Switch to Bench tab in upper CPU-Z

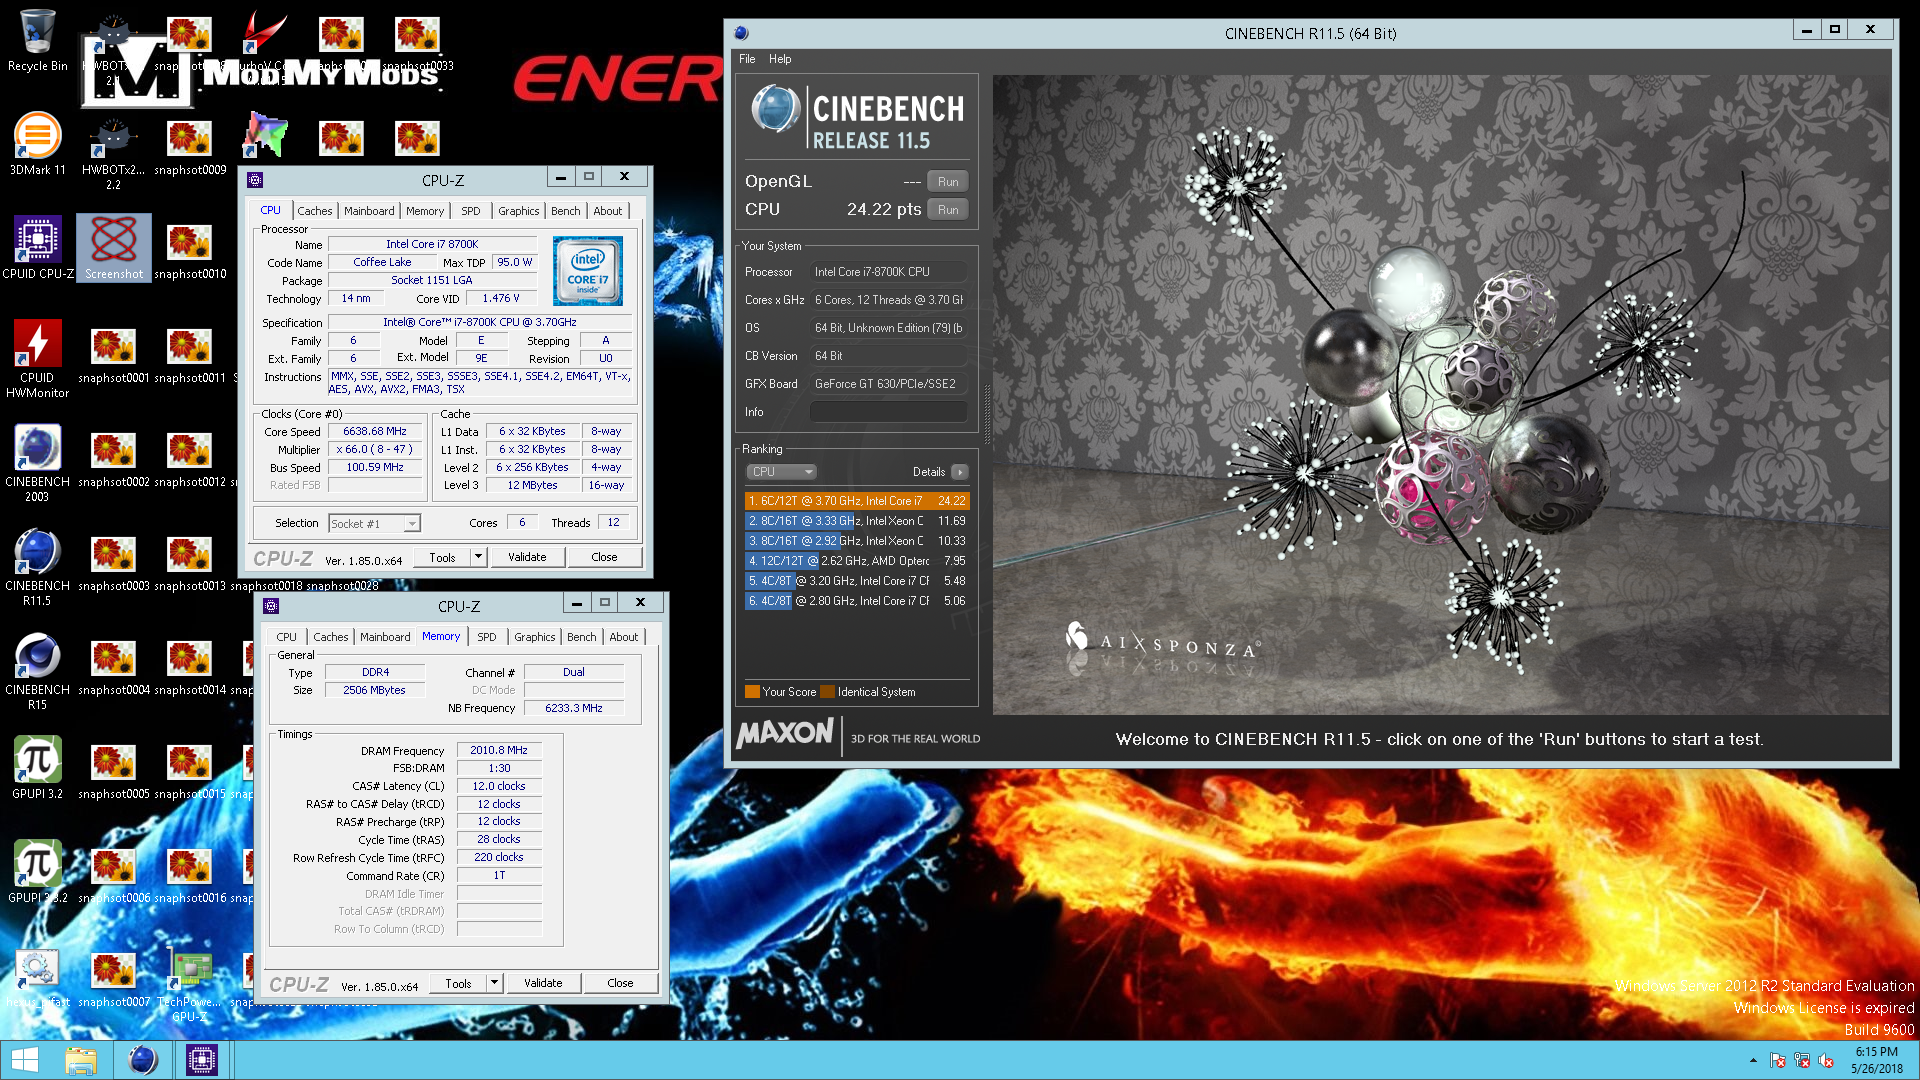point(565,211)
